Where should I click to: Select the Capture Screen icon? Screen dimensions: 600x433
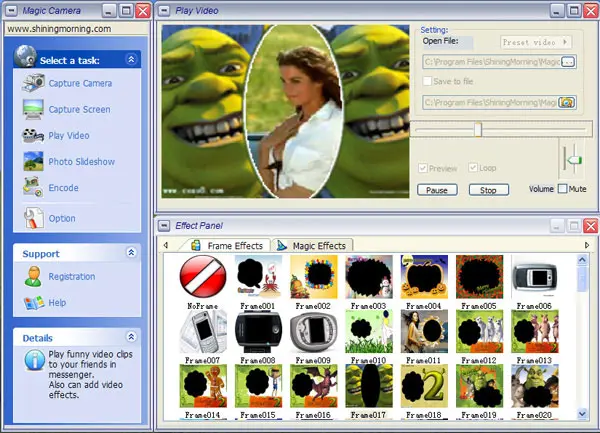(x=33, y=109)
